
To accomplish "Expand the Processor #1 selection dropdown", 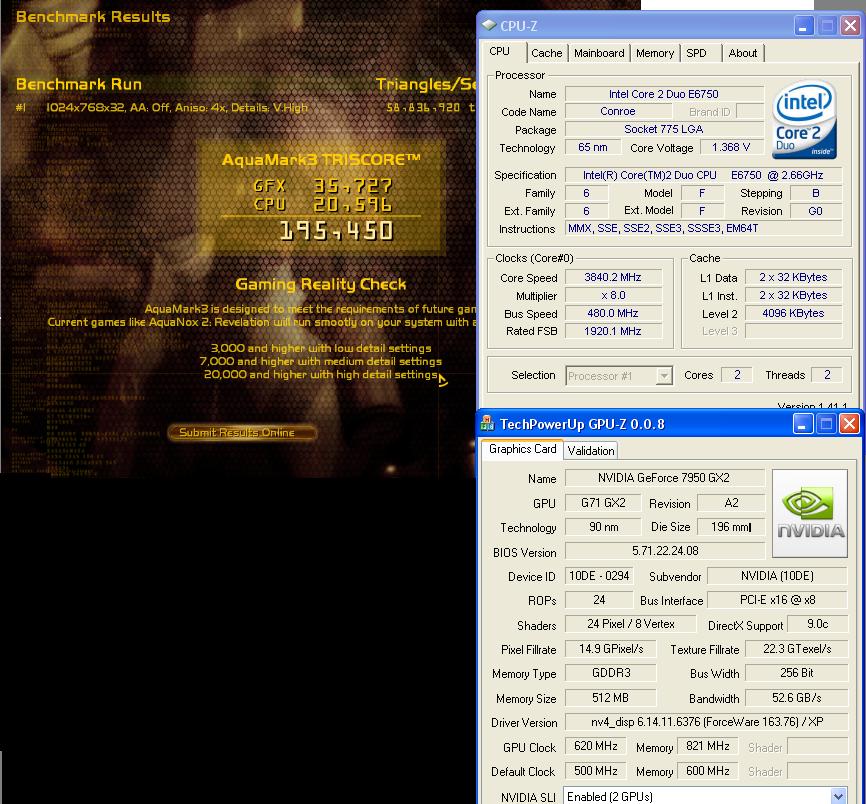I will (664, 376).
